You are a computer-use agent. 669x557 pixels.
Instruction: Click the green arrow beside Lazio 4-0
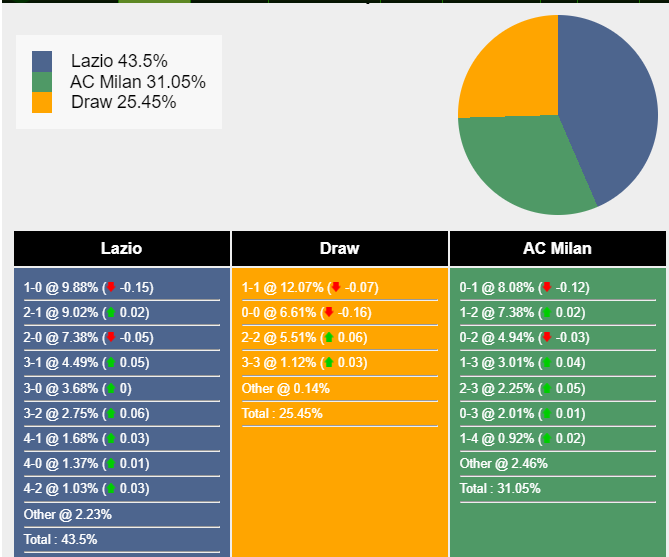111,463
